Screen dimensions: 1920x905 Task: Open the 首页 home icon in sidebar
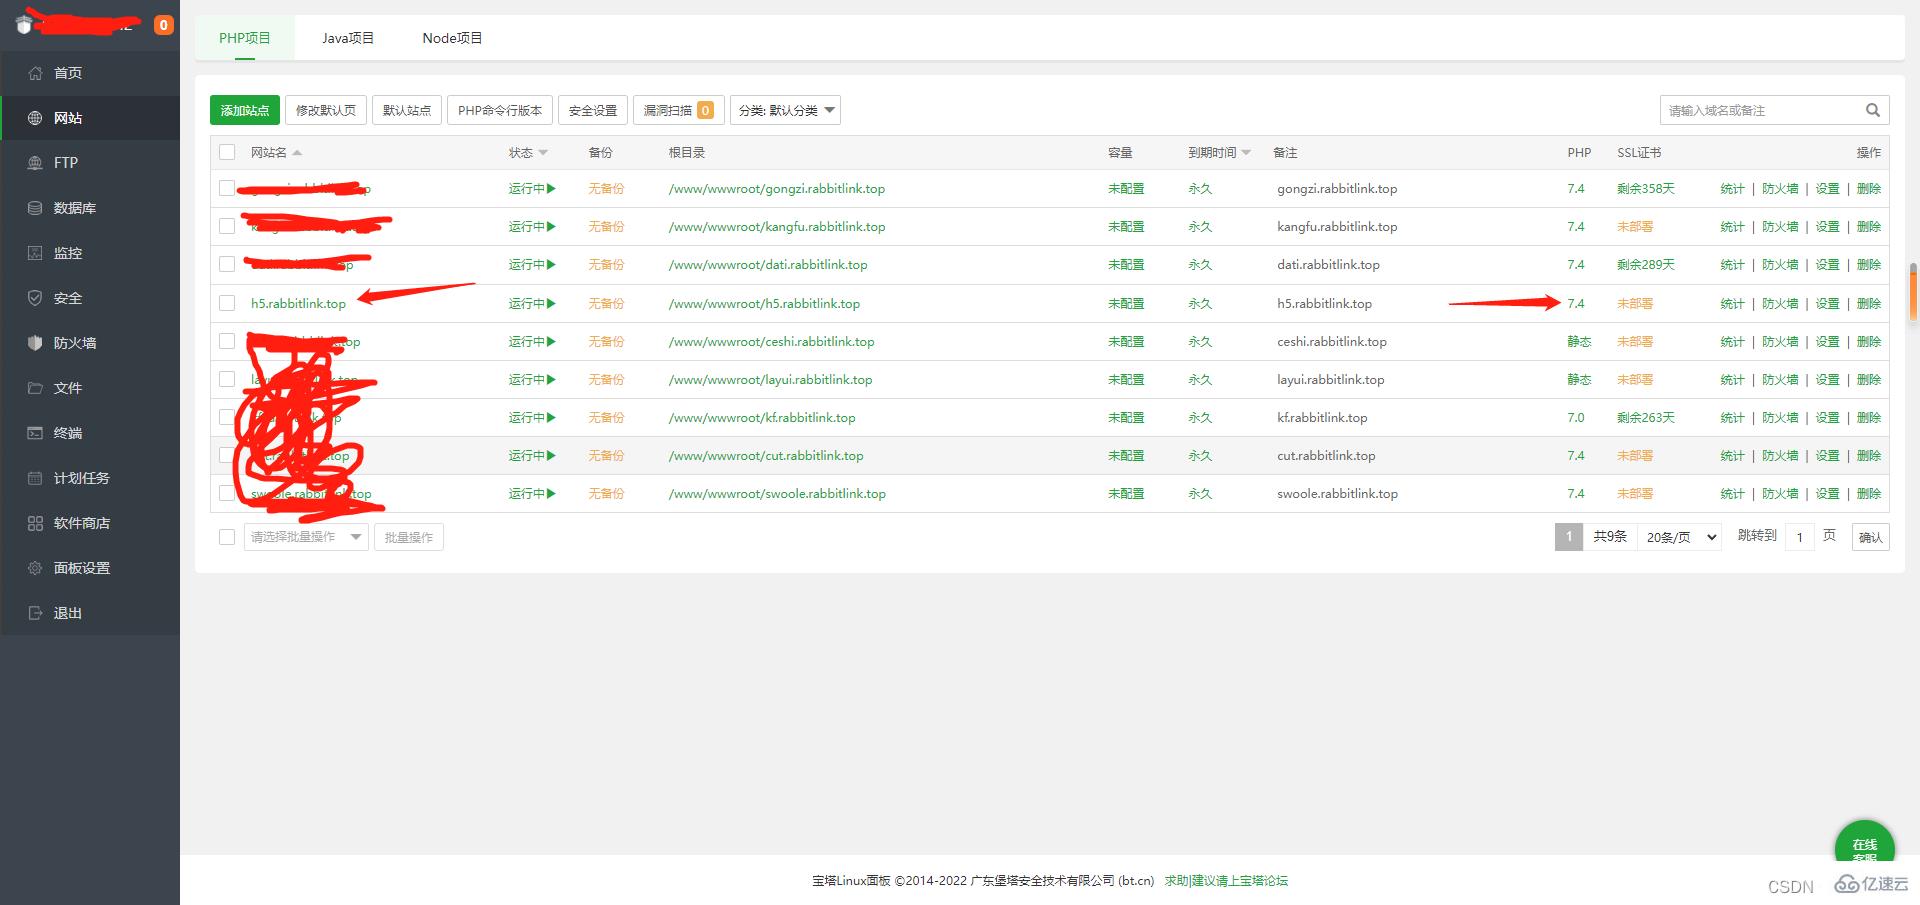[x=35, y=73]
